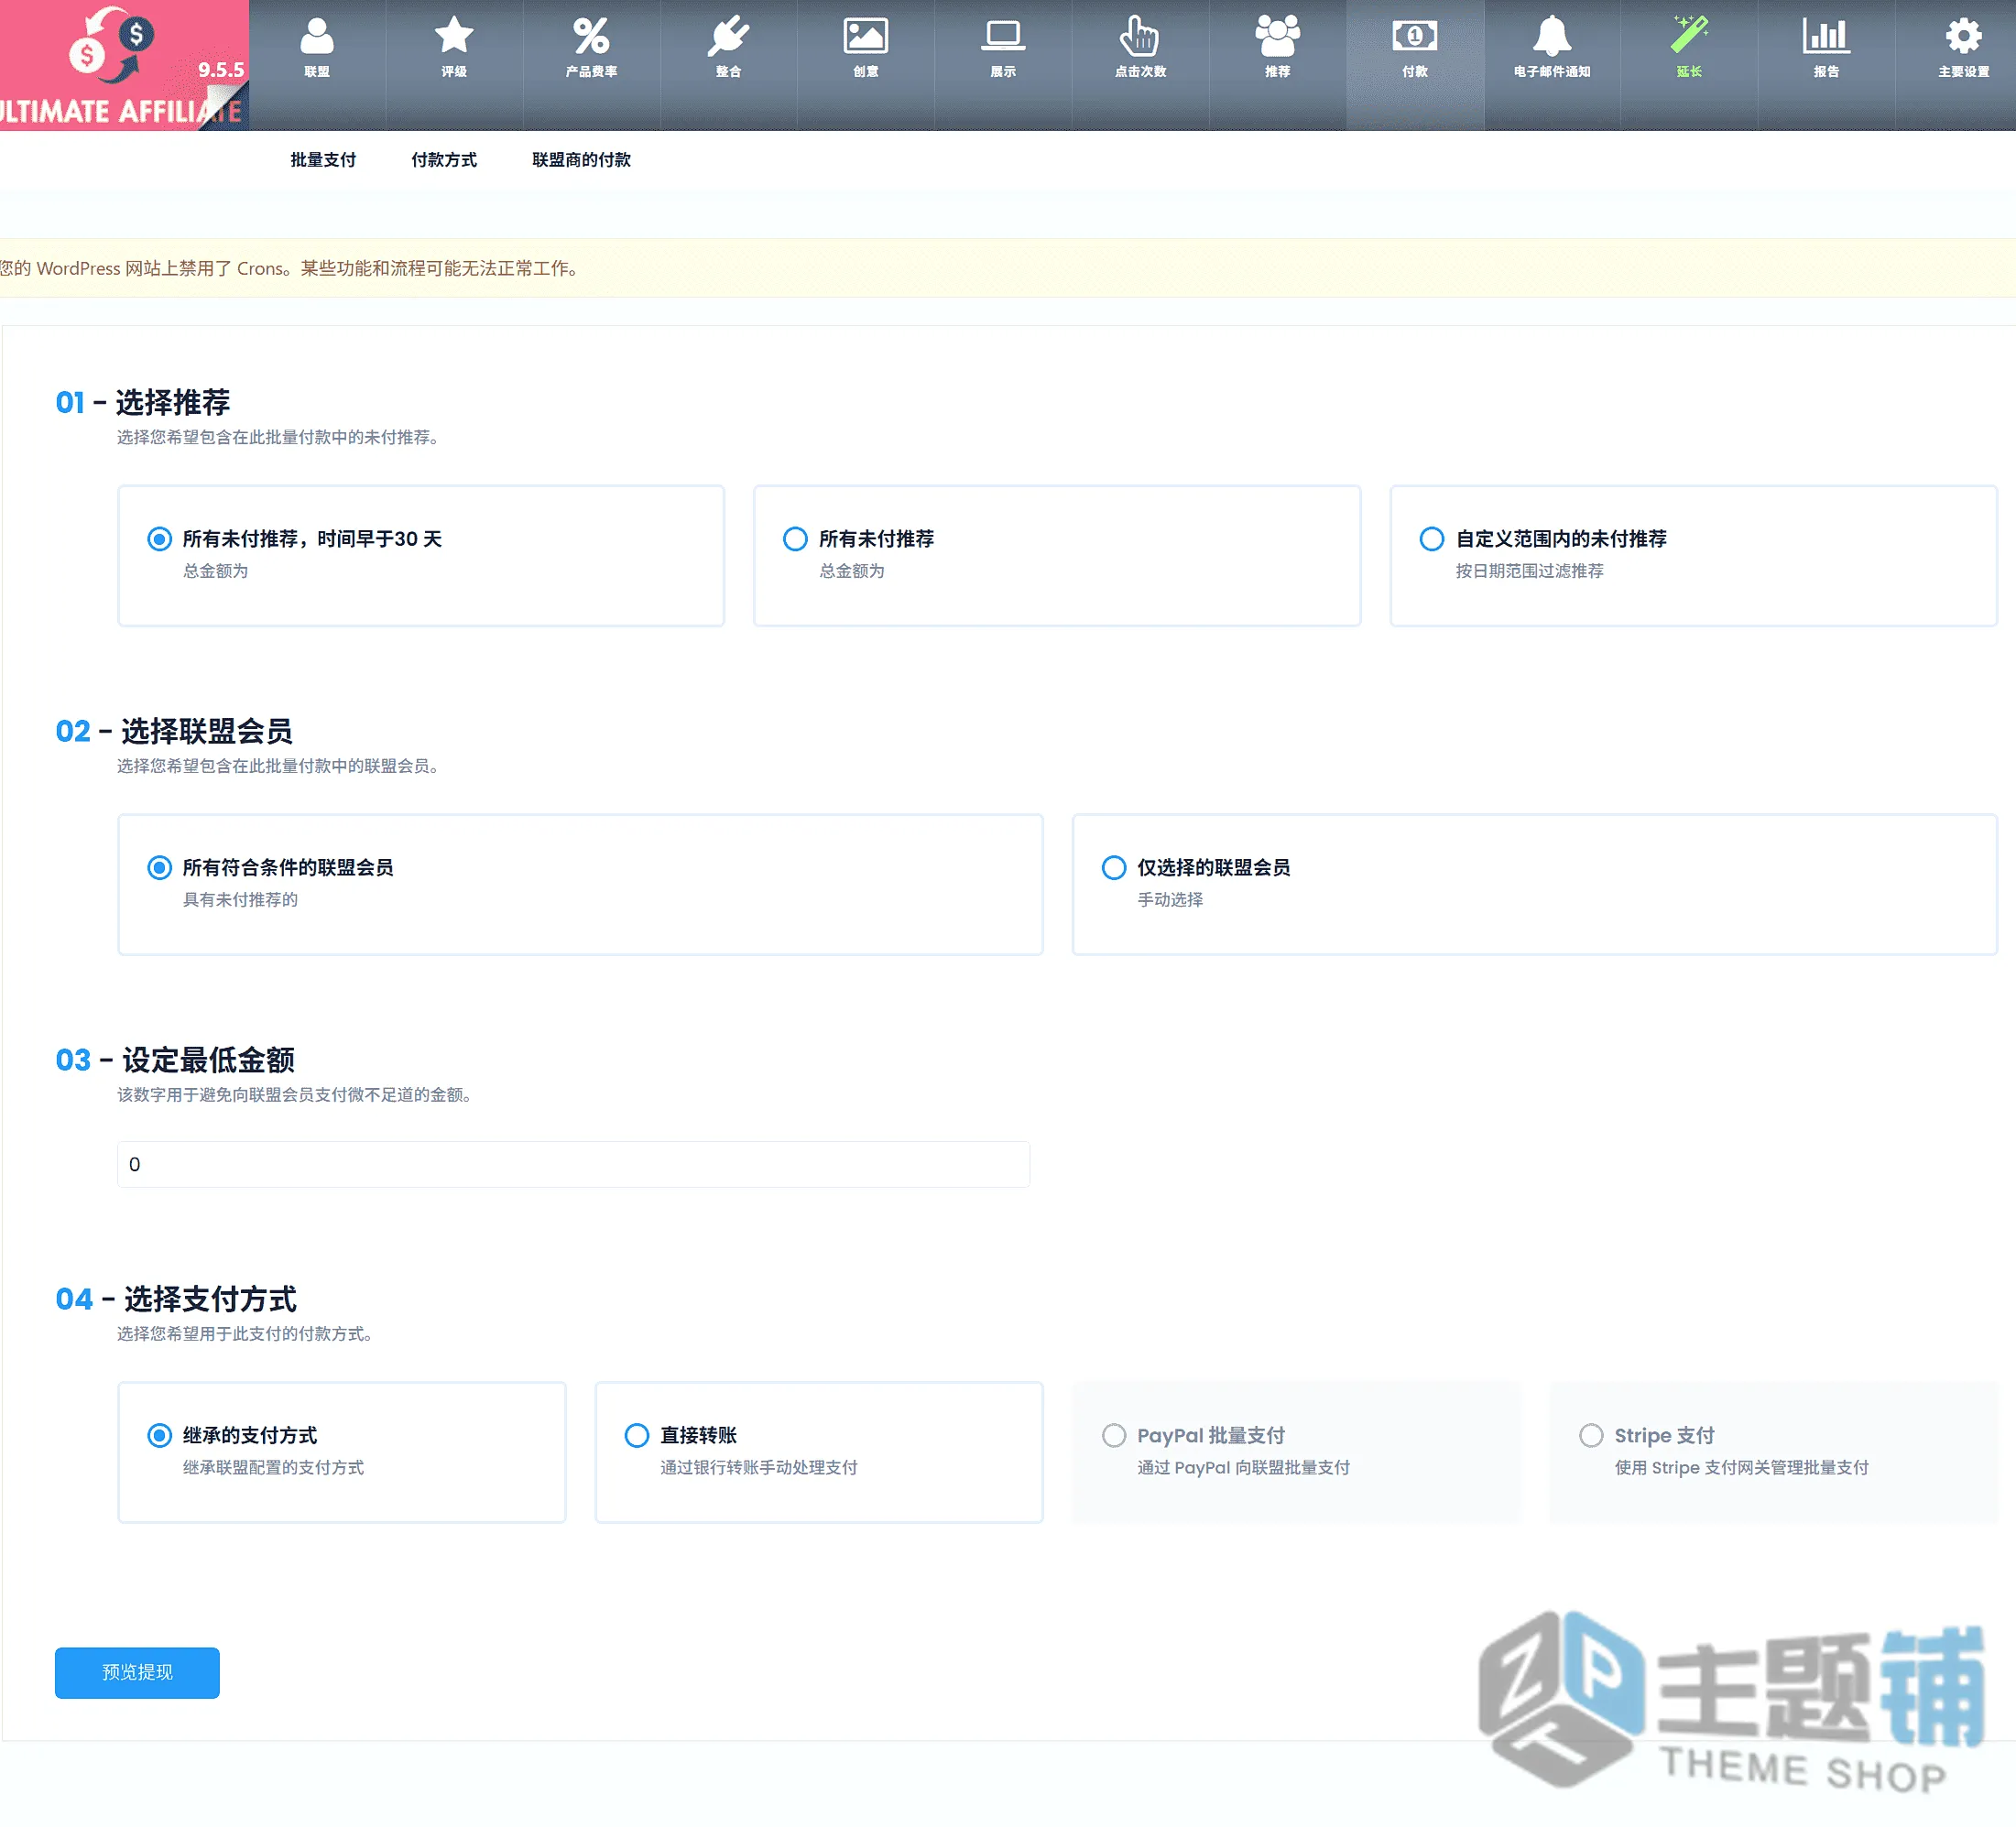Select Stripe 支付 radio option
The height and width of the screenshot is (1827, 2016).
pos(1591,1436)
